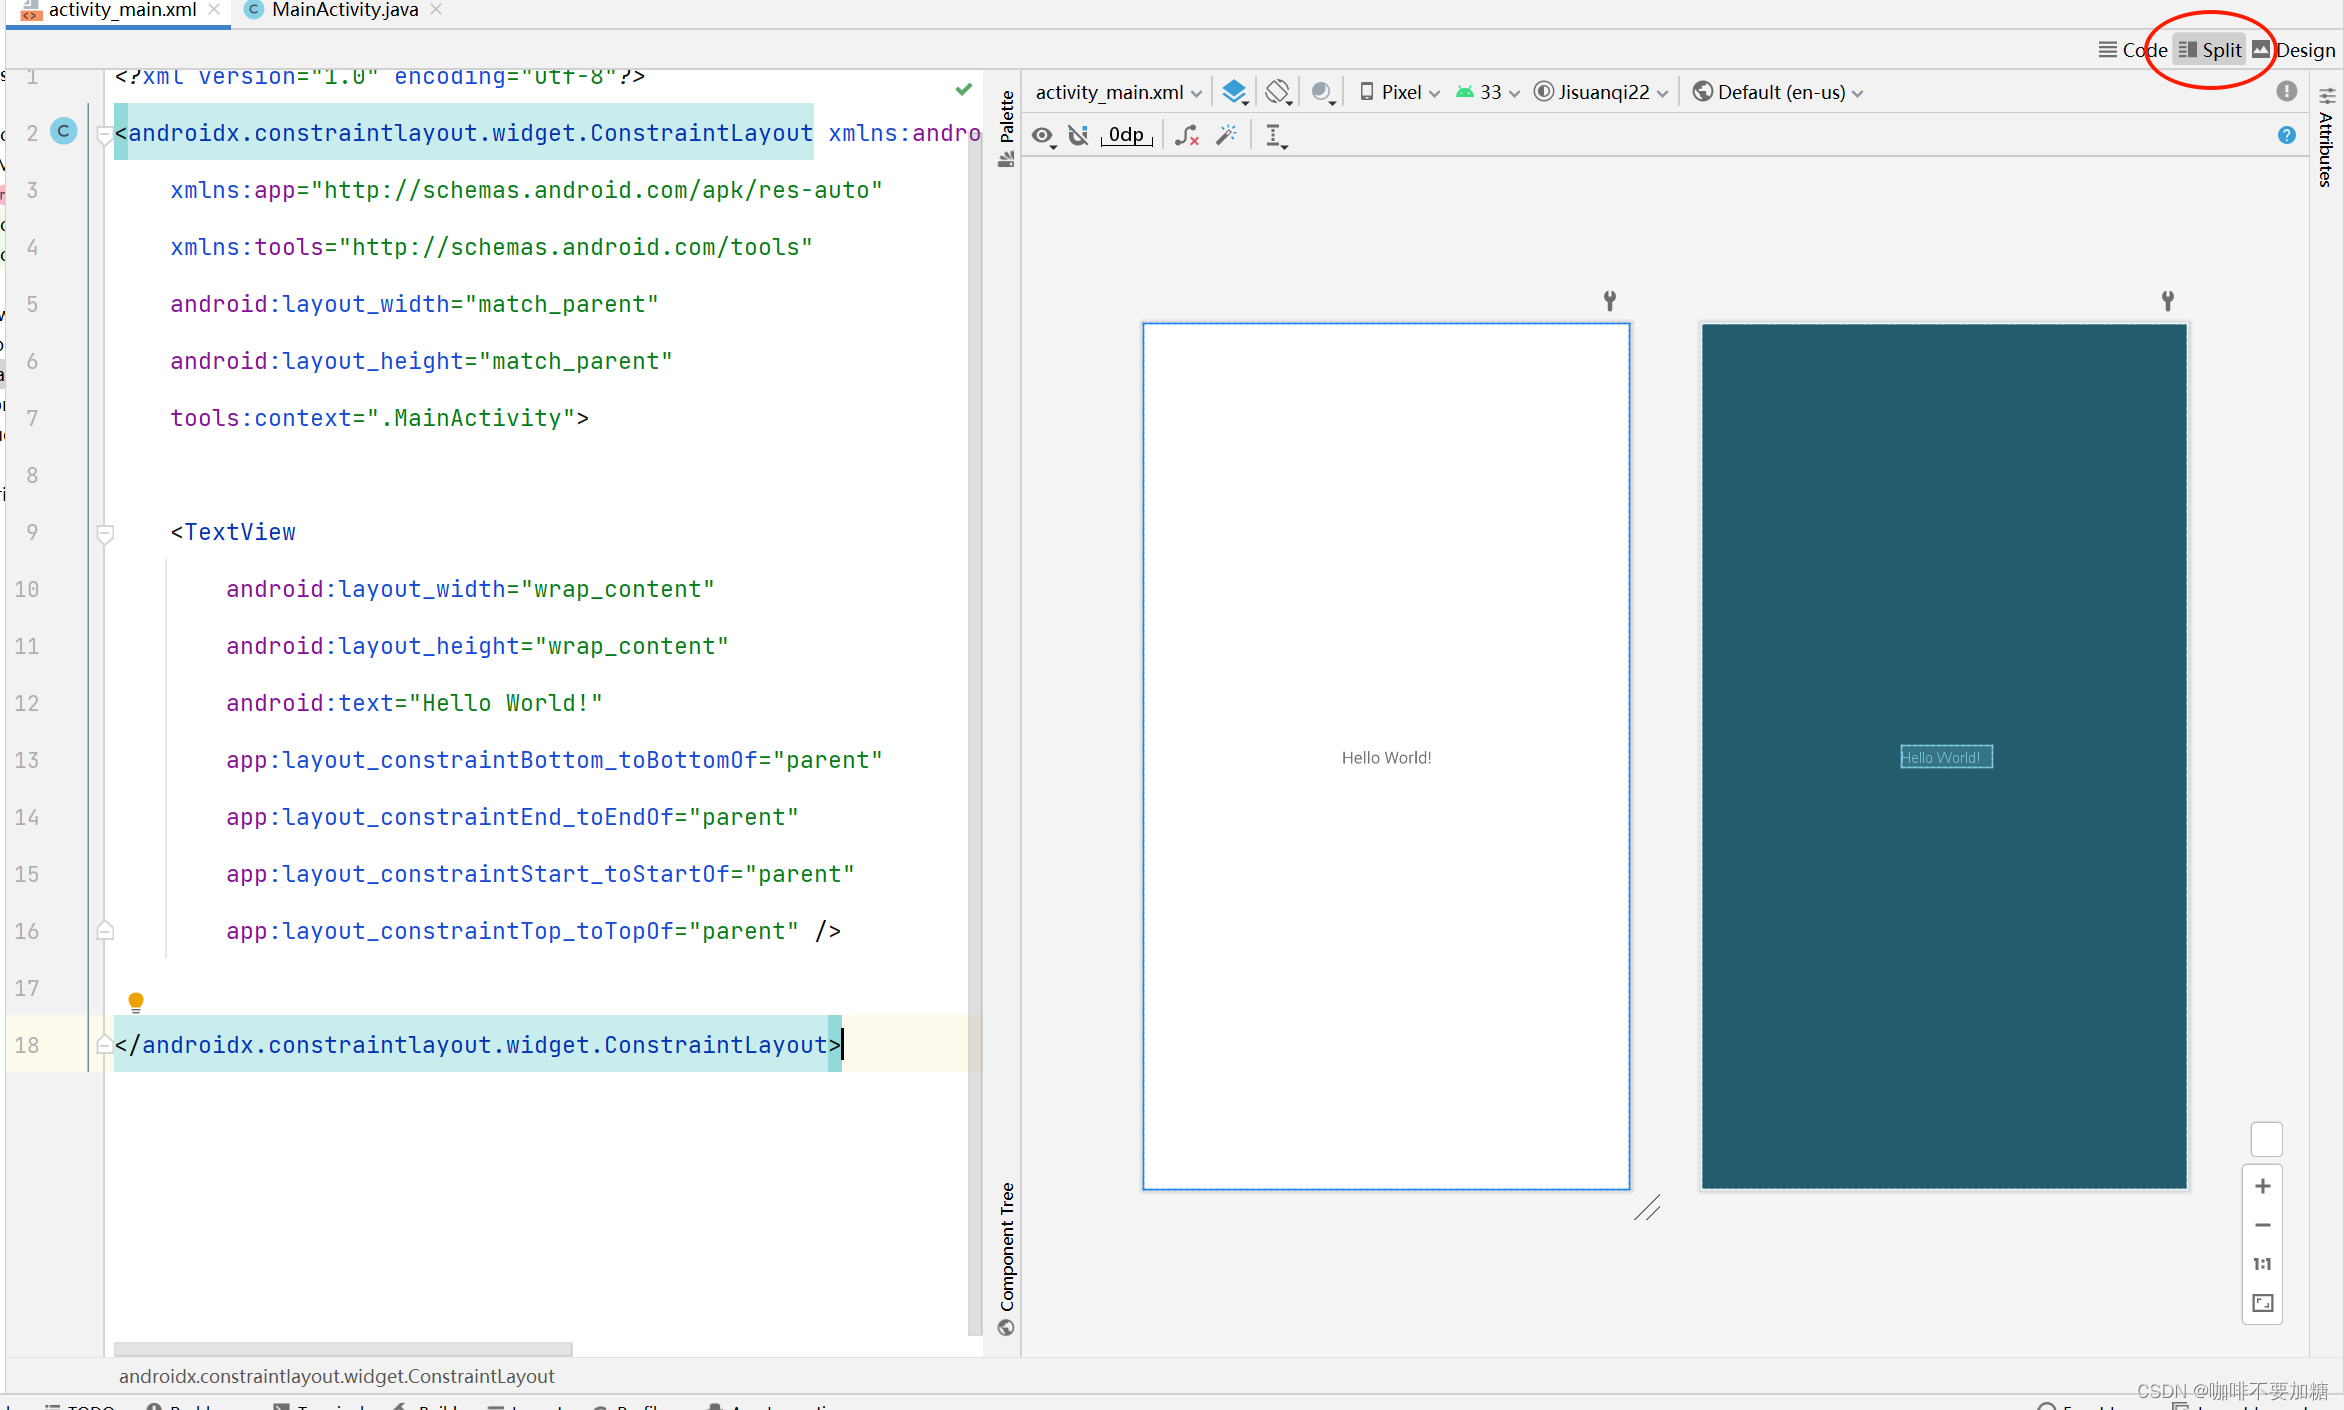The height and width of the screenshot is (1410, 2344).
Task: Collapse the TextView tag at line 9
Action: 104,533
